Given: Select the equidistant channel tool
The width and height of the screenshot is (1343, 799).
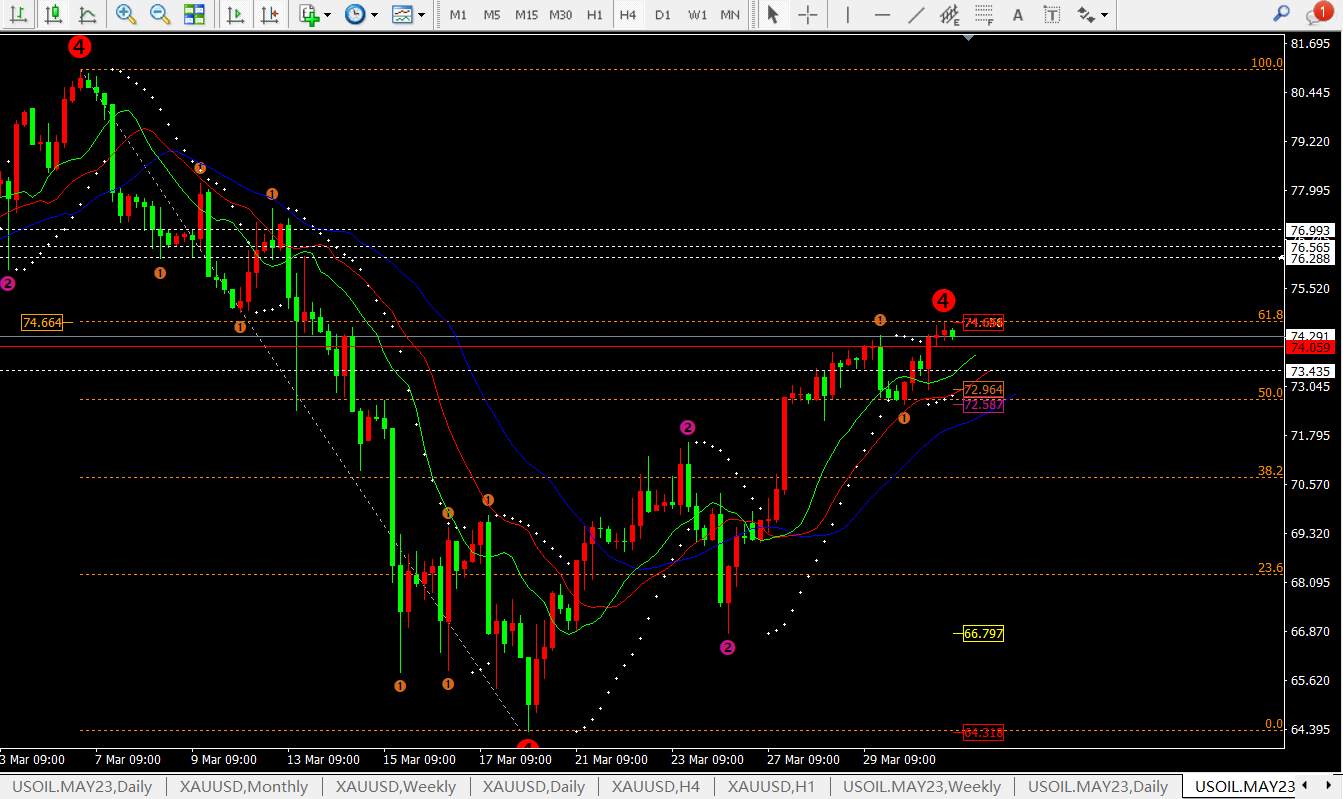Looking at the screenshot, I should pos(950,15).
